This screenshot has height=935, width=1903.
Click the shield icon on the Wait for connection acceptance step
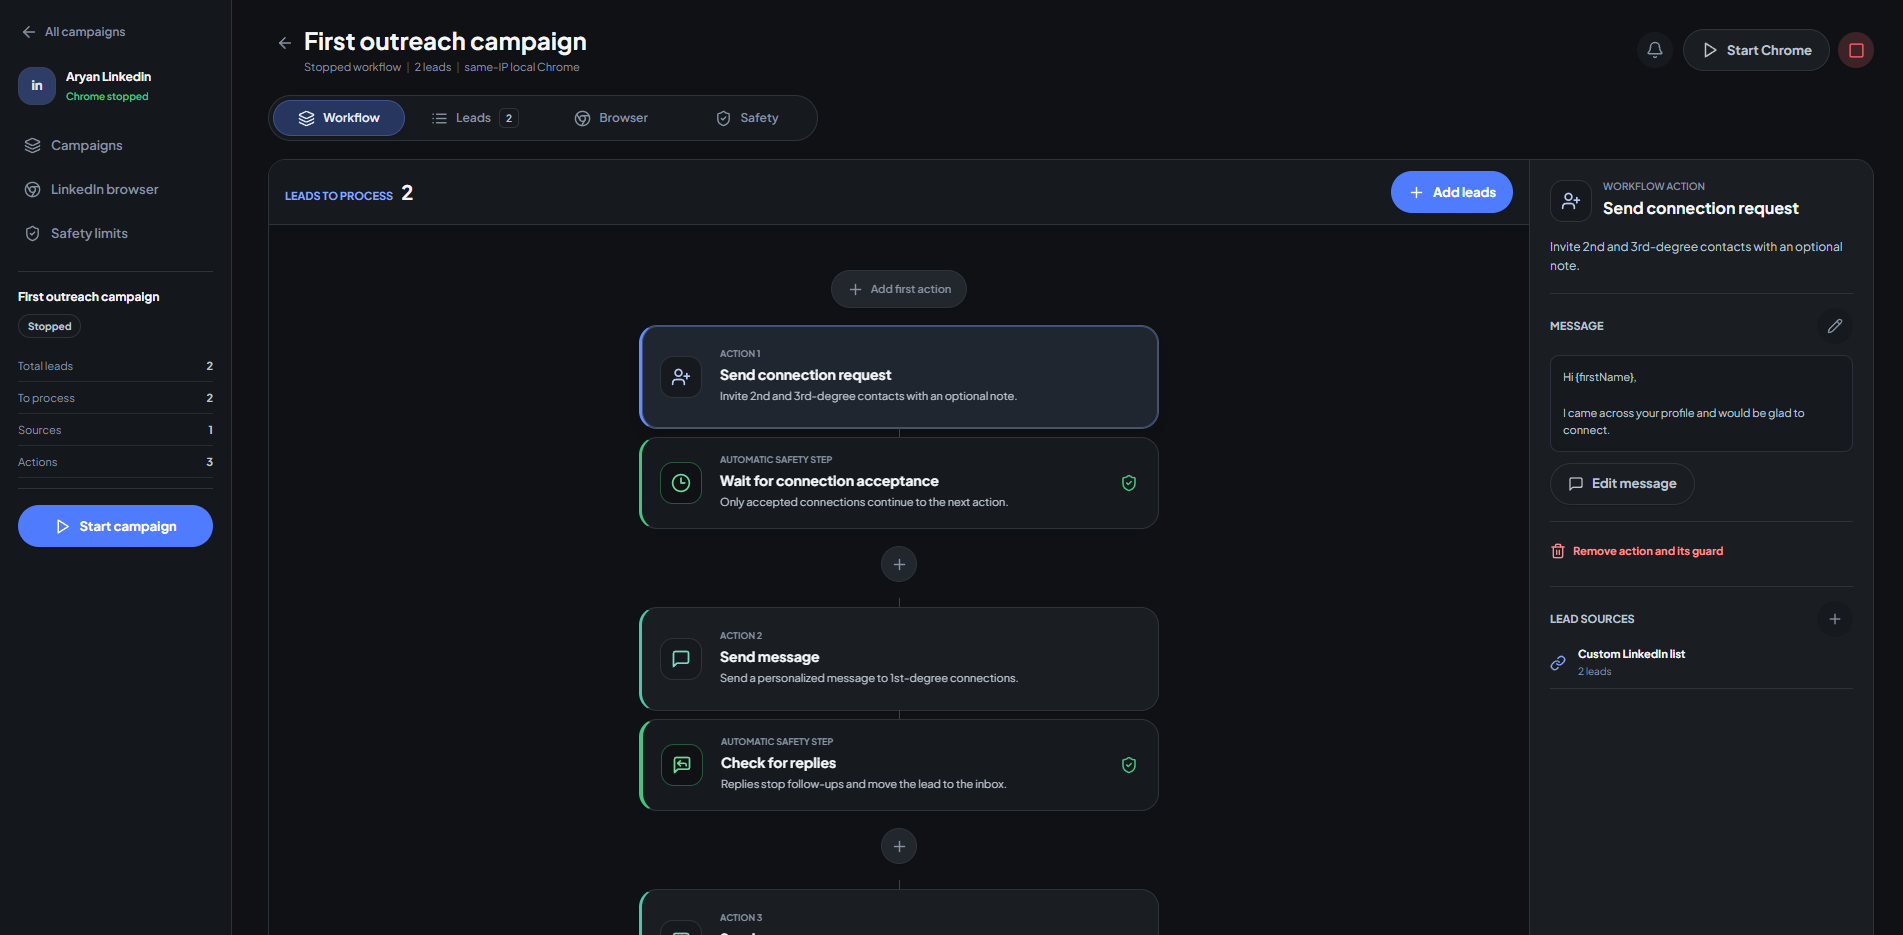point(1129,483)
